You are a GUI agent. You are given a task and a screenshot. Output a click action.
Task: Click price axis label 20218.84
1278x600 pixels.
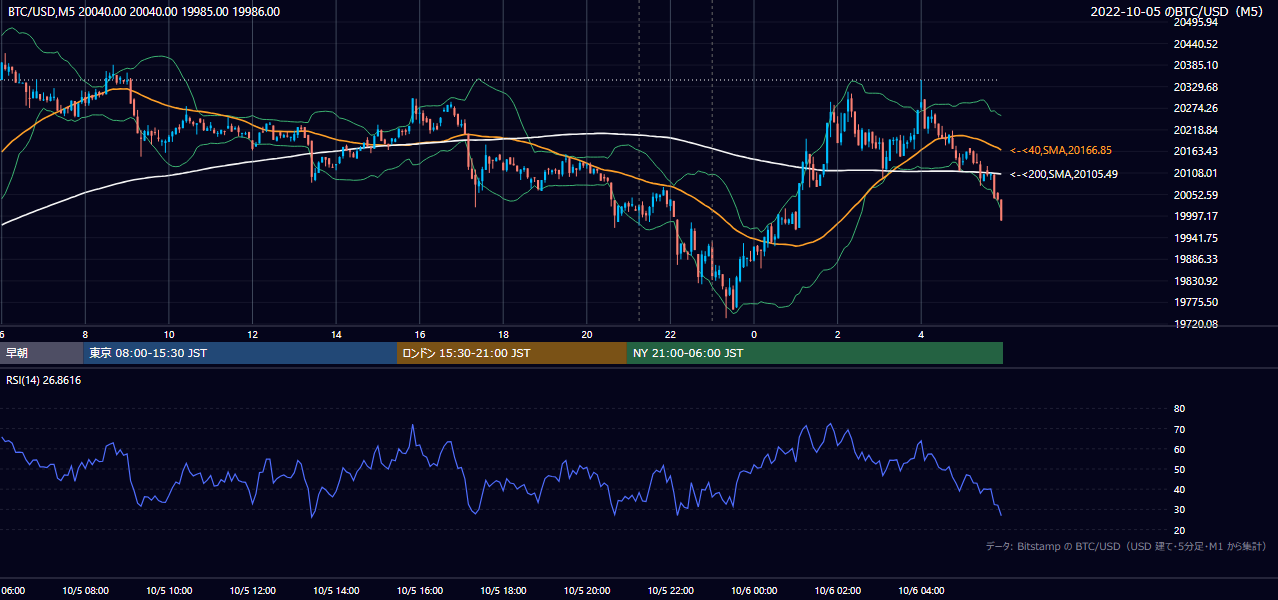coord(1196,130)
